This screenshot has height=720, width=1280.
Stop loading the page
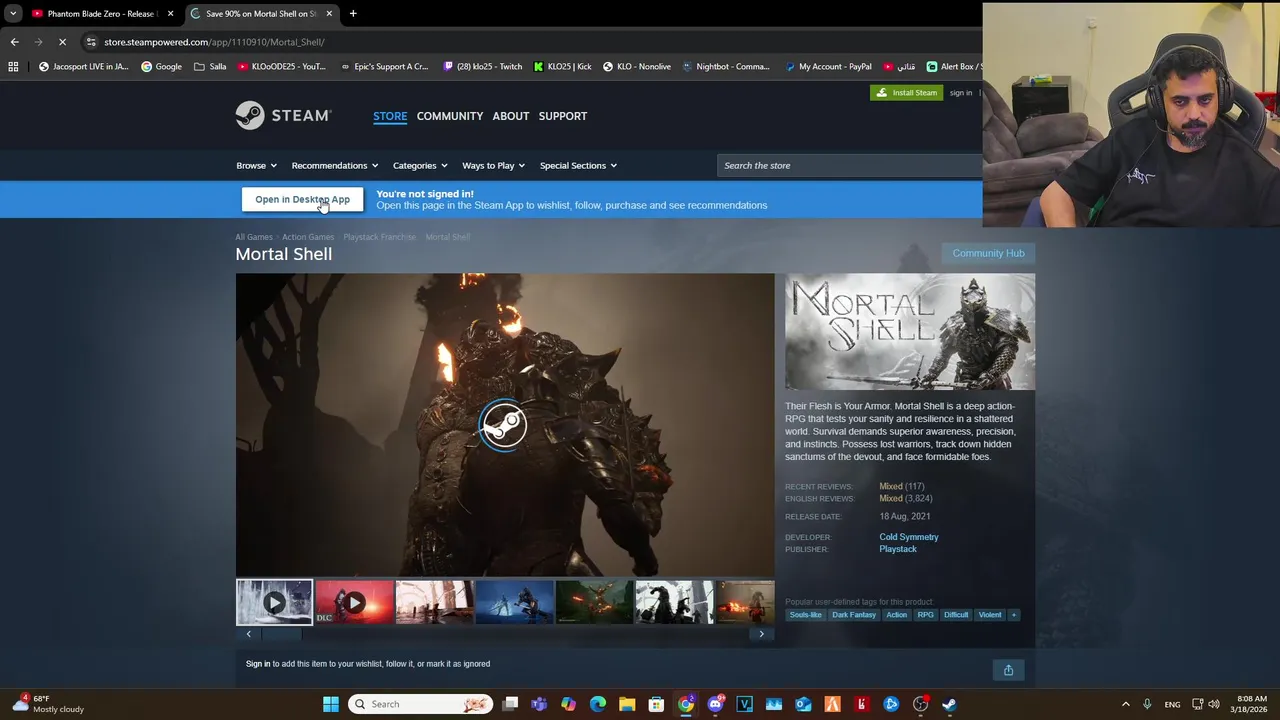(62, 42)
